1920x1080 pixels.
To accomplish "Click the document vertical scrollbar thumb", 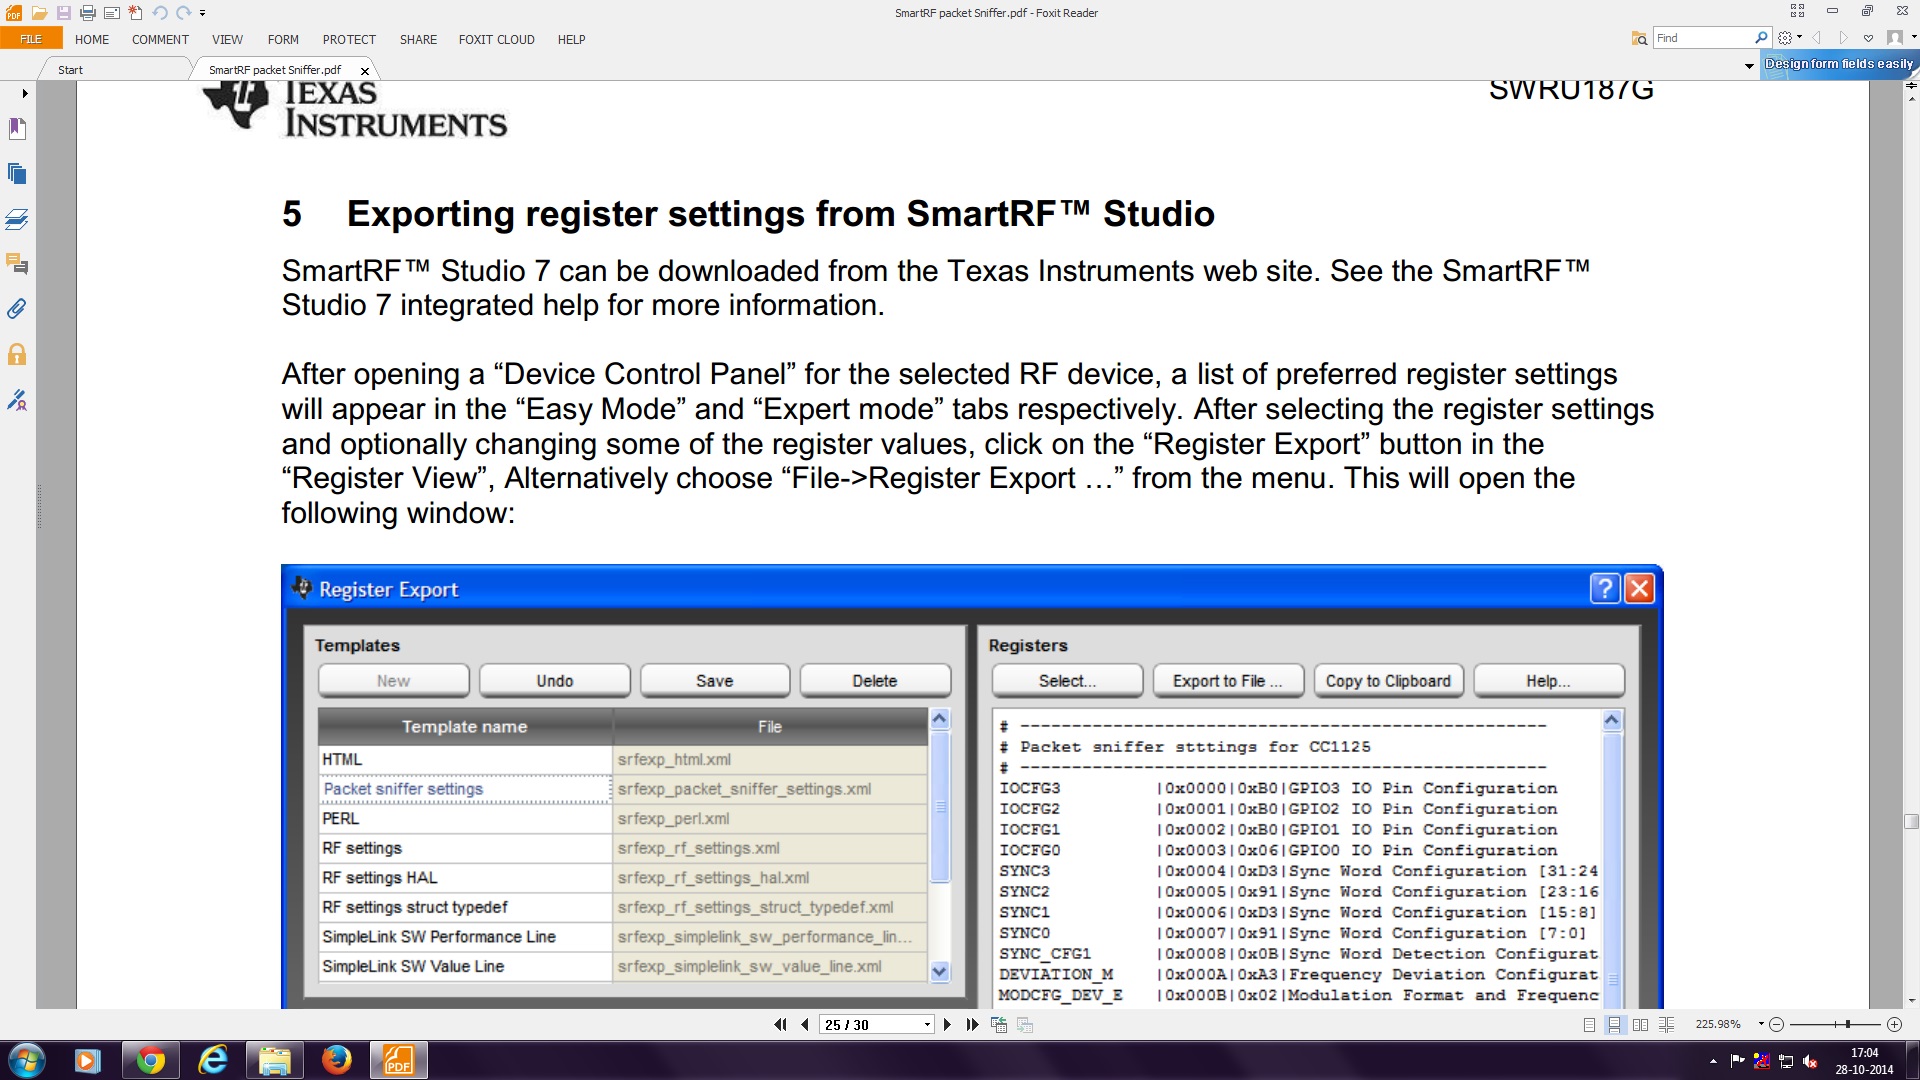I will [x=1911, y=822].
